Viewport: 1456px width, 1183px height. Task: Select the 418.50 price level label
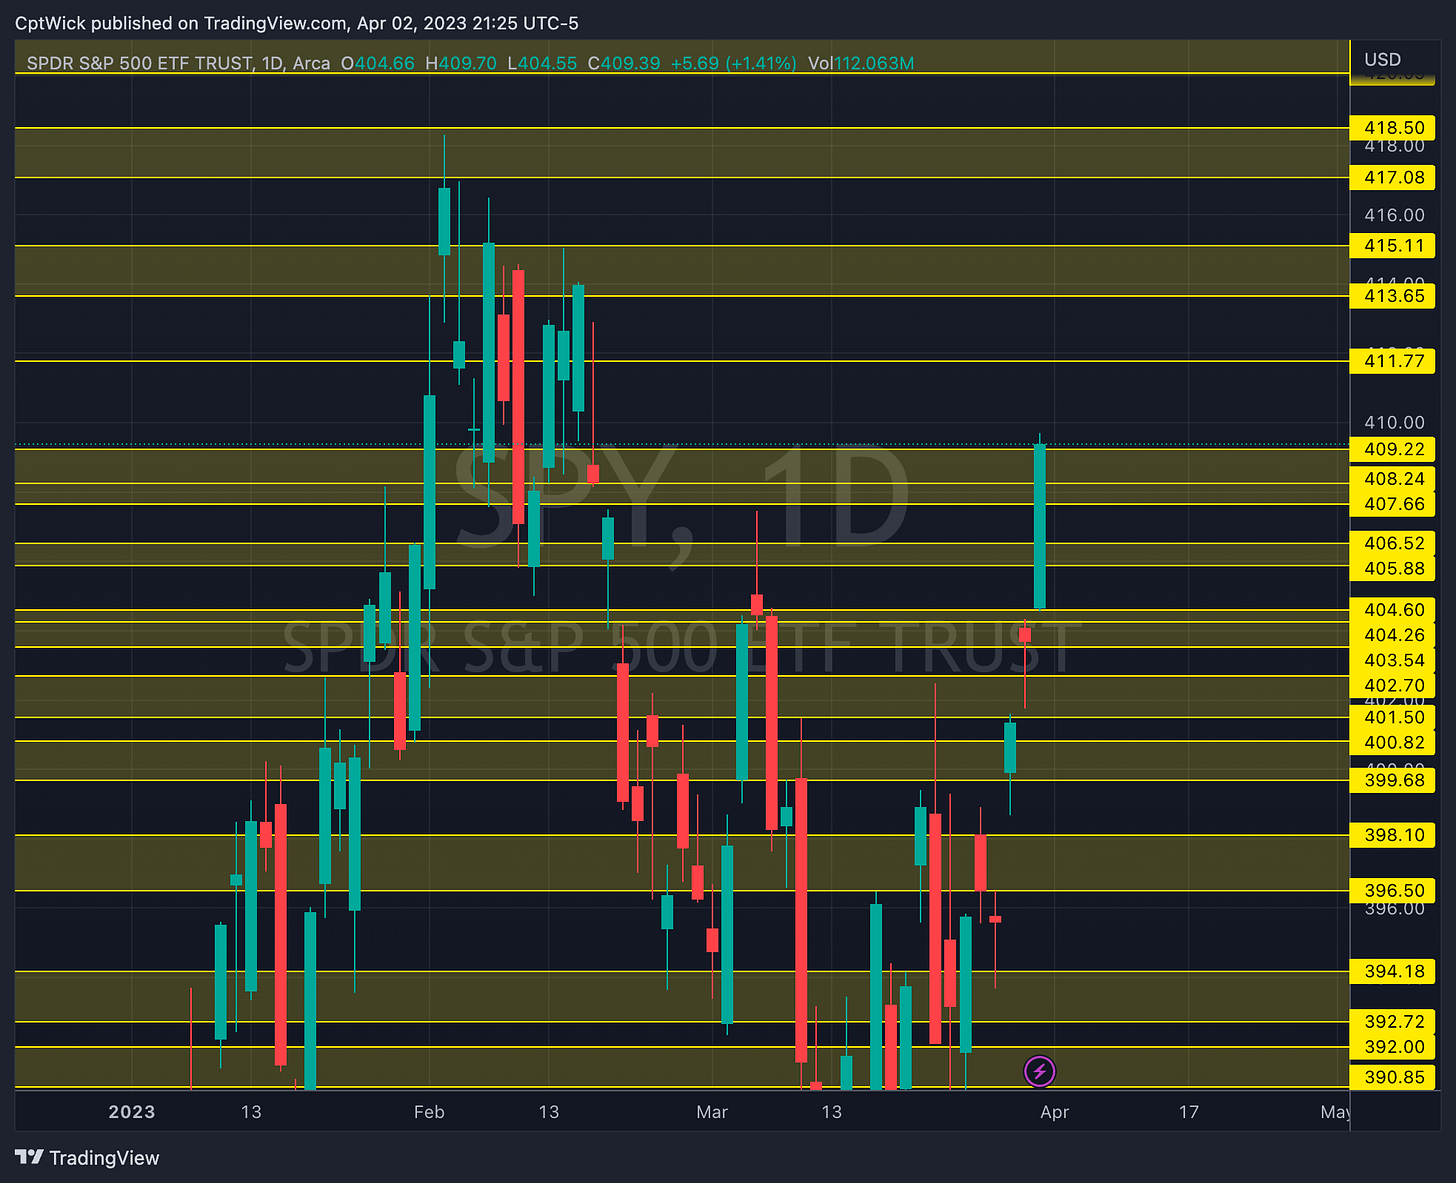coord(1393,128)
